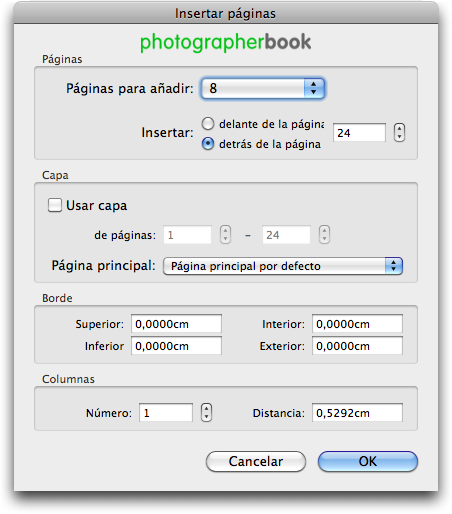Confirm with the OK button
Image resolution: width=452 pixels, height=514 pixels.
point(368,461)
